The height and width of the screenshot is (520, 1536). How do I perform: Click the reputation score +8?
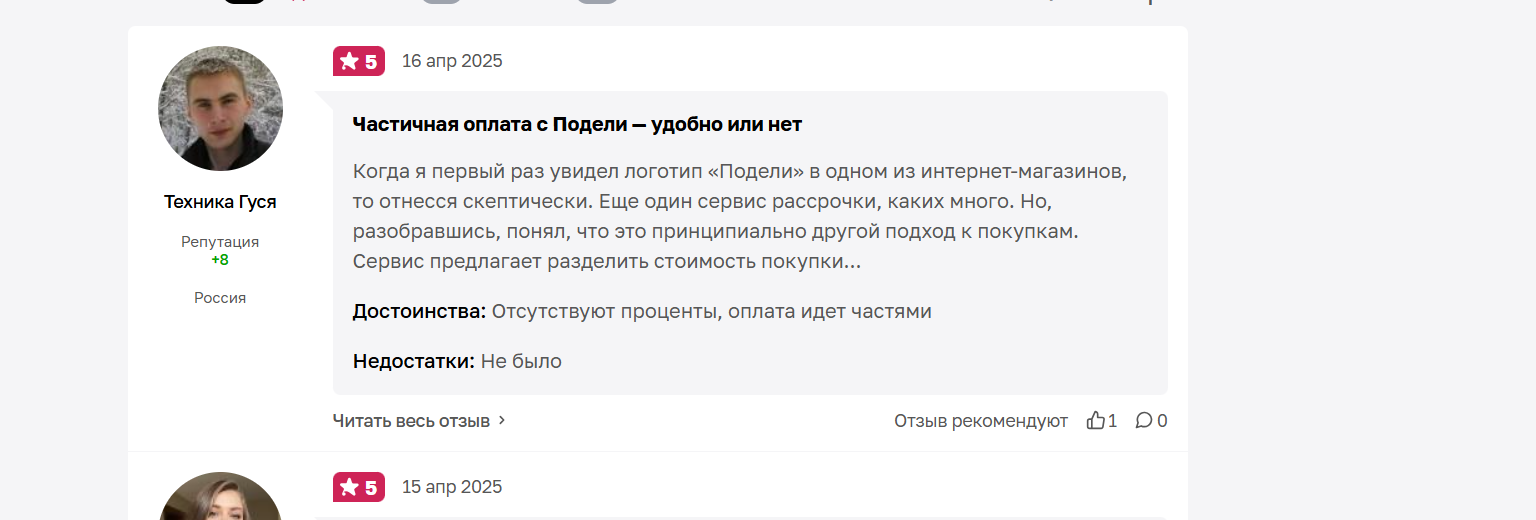(x=220, y=260)
